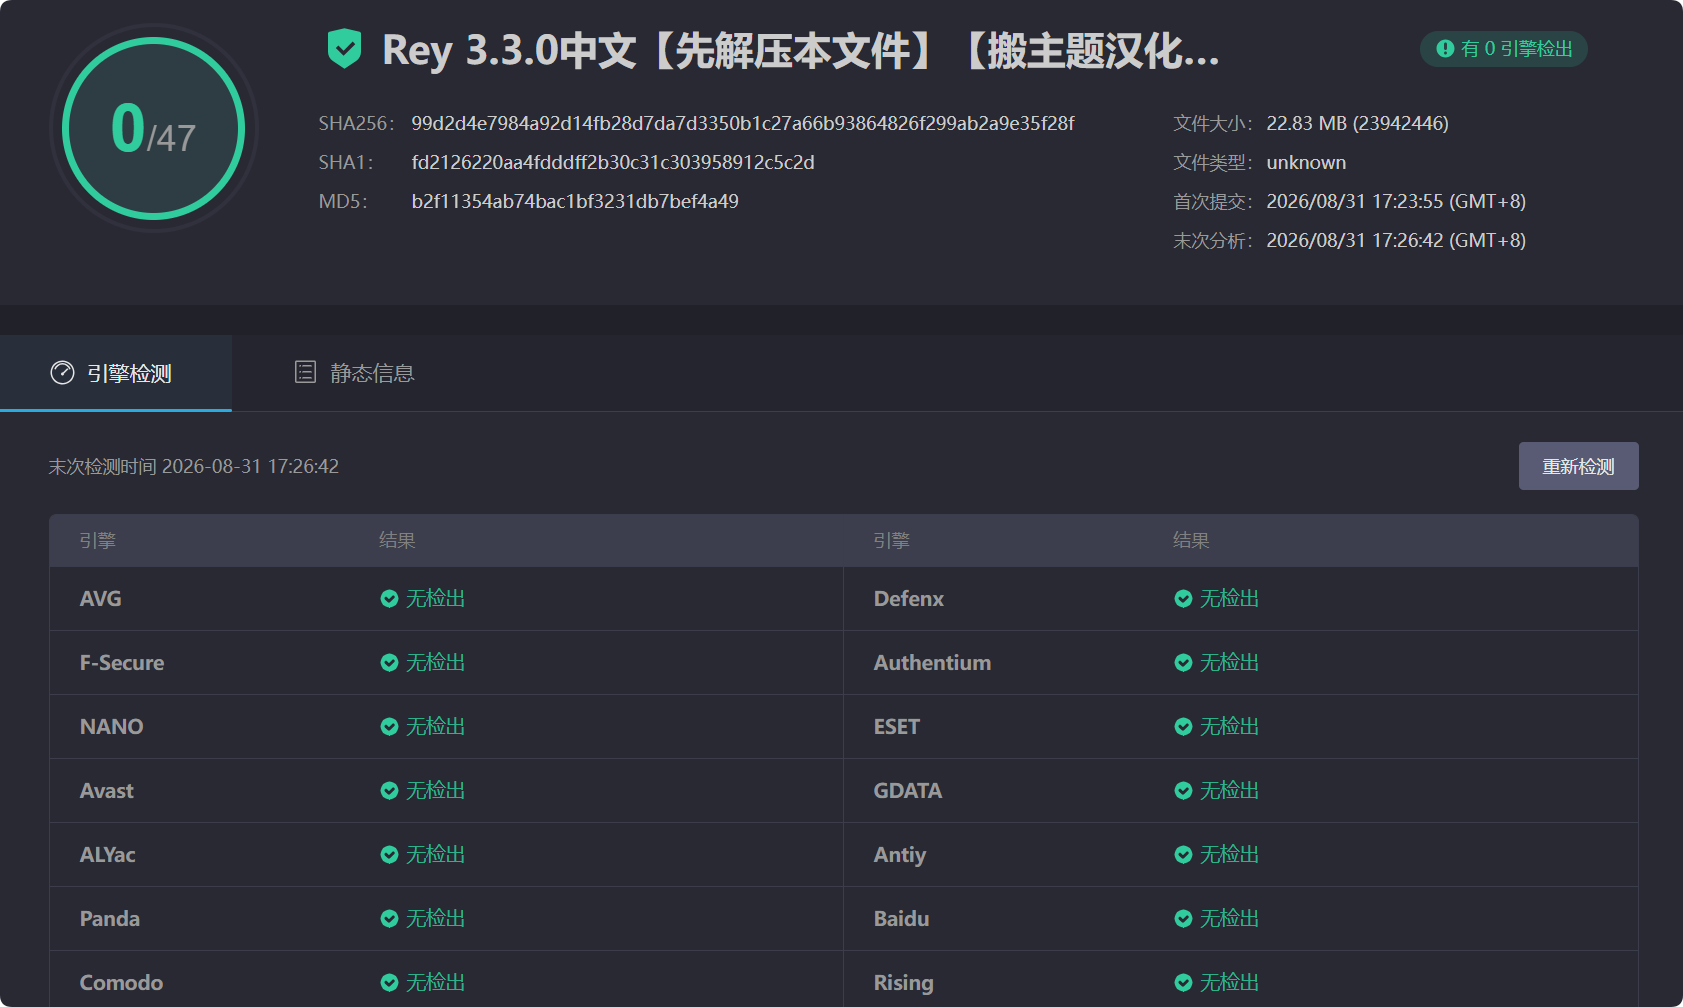Click the AVG engine name
This screenshot has height=1007, width=1683.
tap(101, 599)
